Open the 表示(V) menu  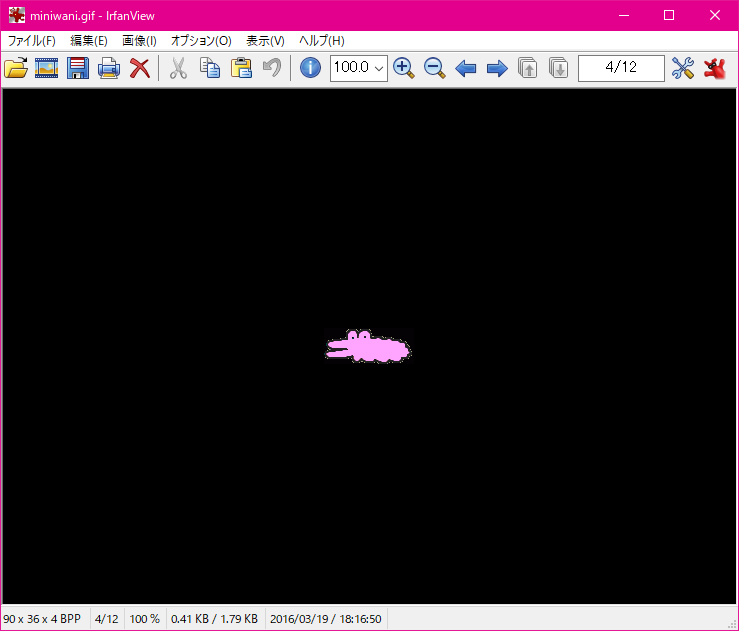[265, 41]
